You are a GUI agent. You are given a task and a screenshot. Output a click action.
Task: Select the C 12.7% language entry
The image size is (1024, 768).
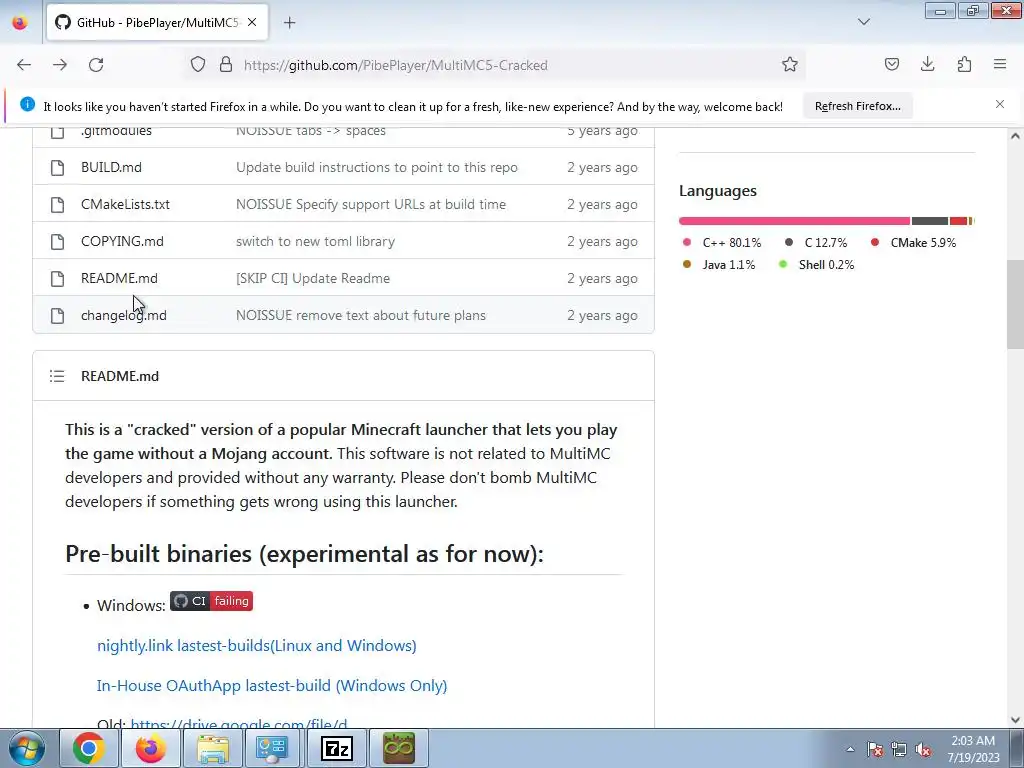(816, 242)
